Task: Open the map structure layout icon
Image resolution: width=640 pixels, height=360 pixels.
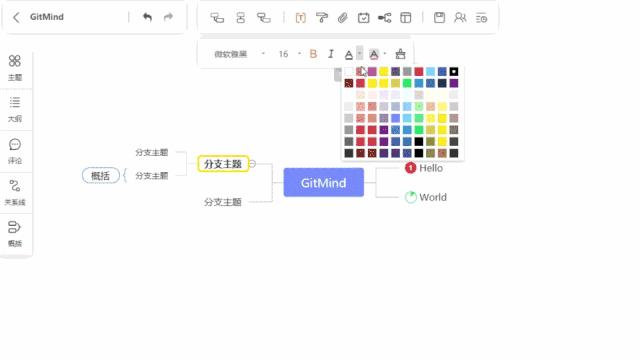Action: coord(384,18)
